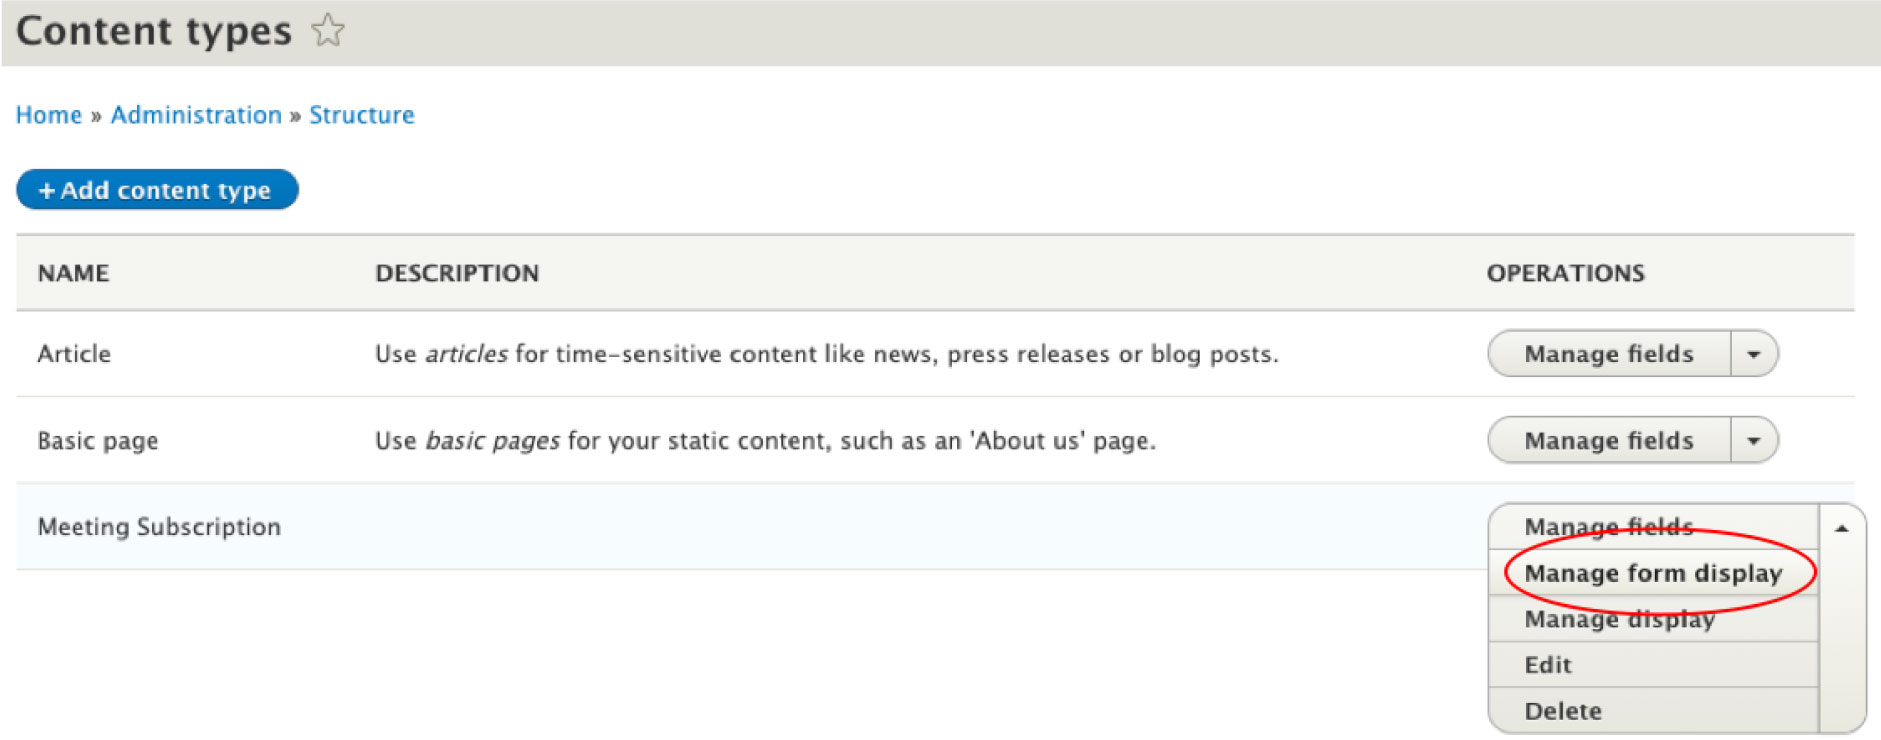Go to the Structure breadcrumb link
Image resolution: width=1881 pixels, height=740 pixels.
click(362, 115)
